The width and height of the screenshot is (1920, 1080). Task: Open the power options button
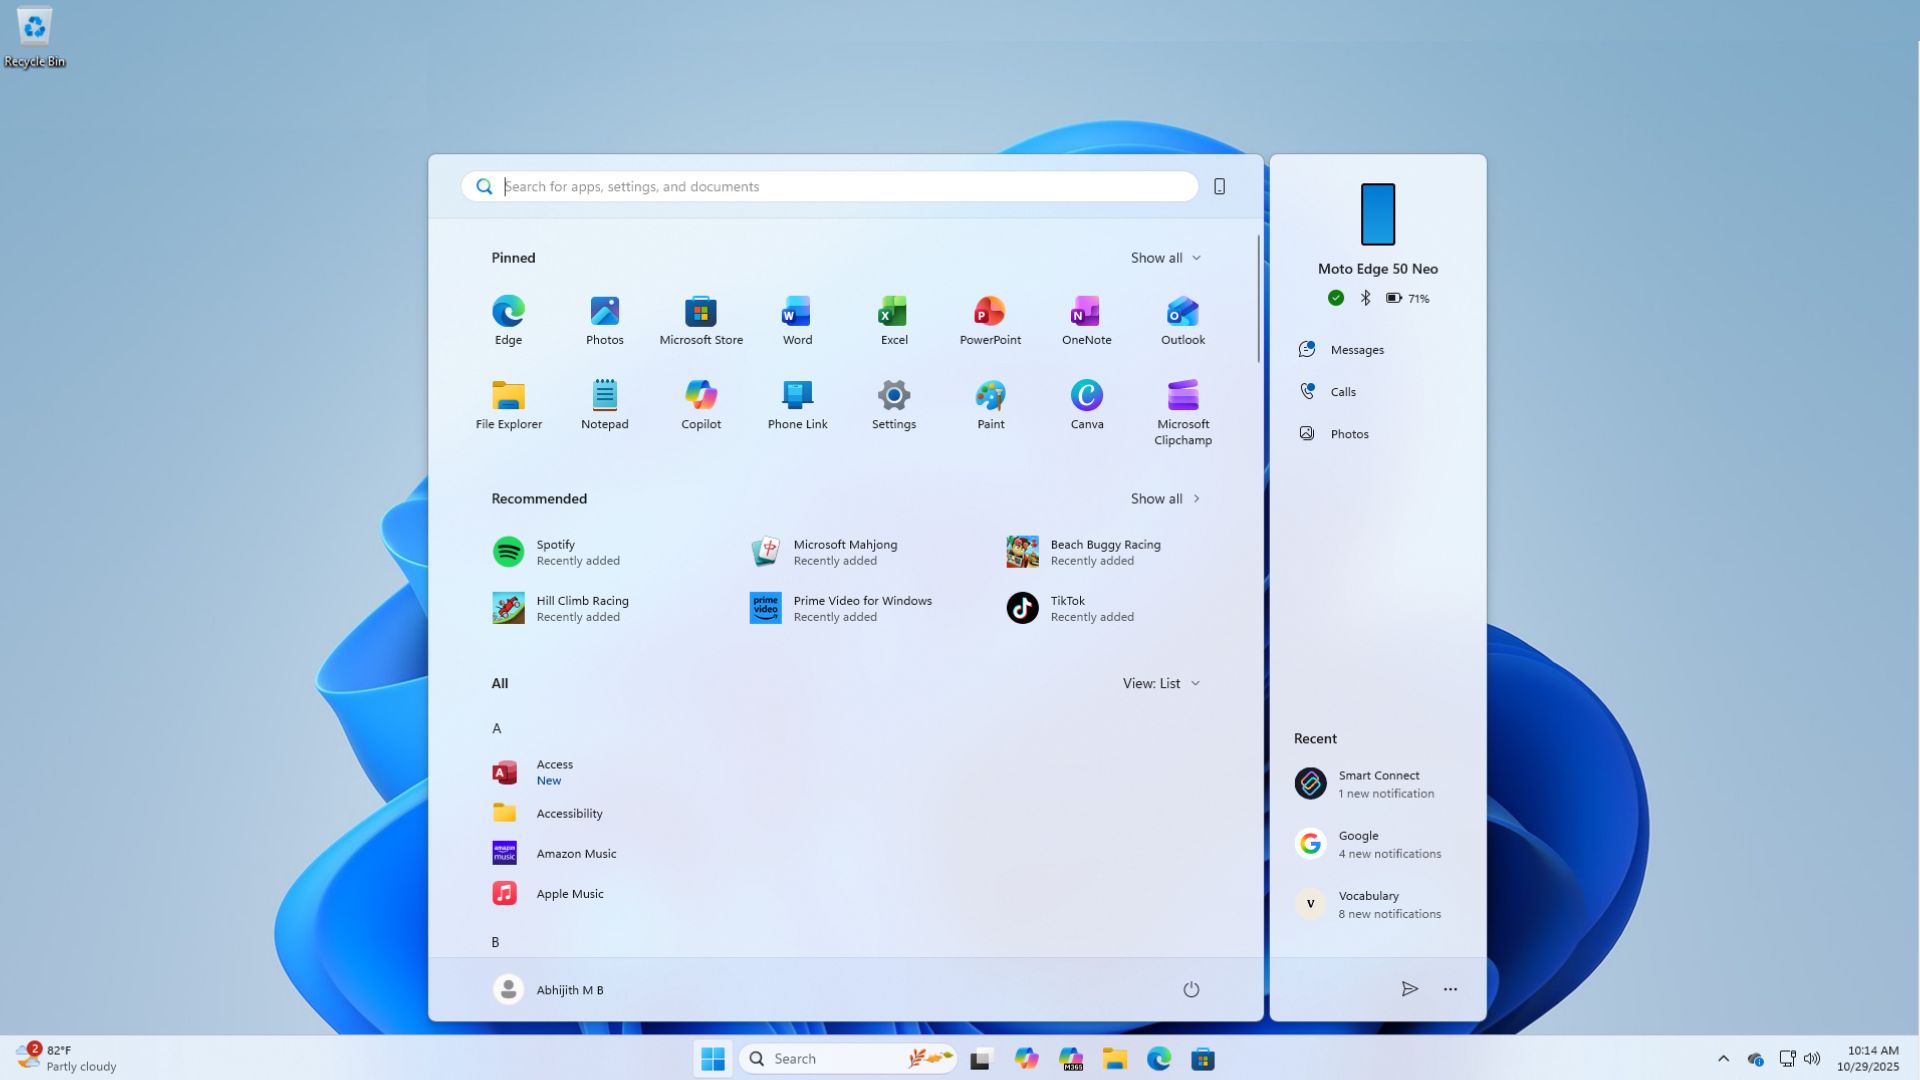(x=1191, y=989)
